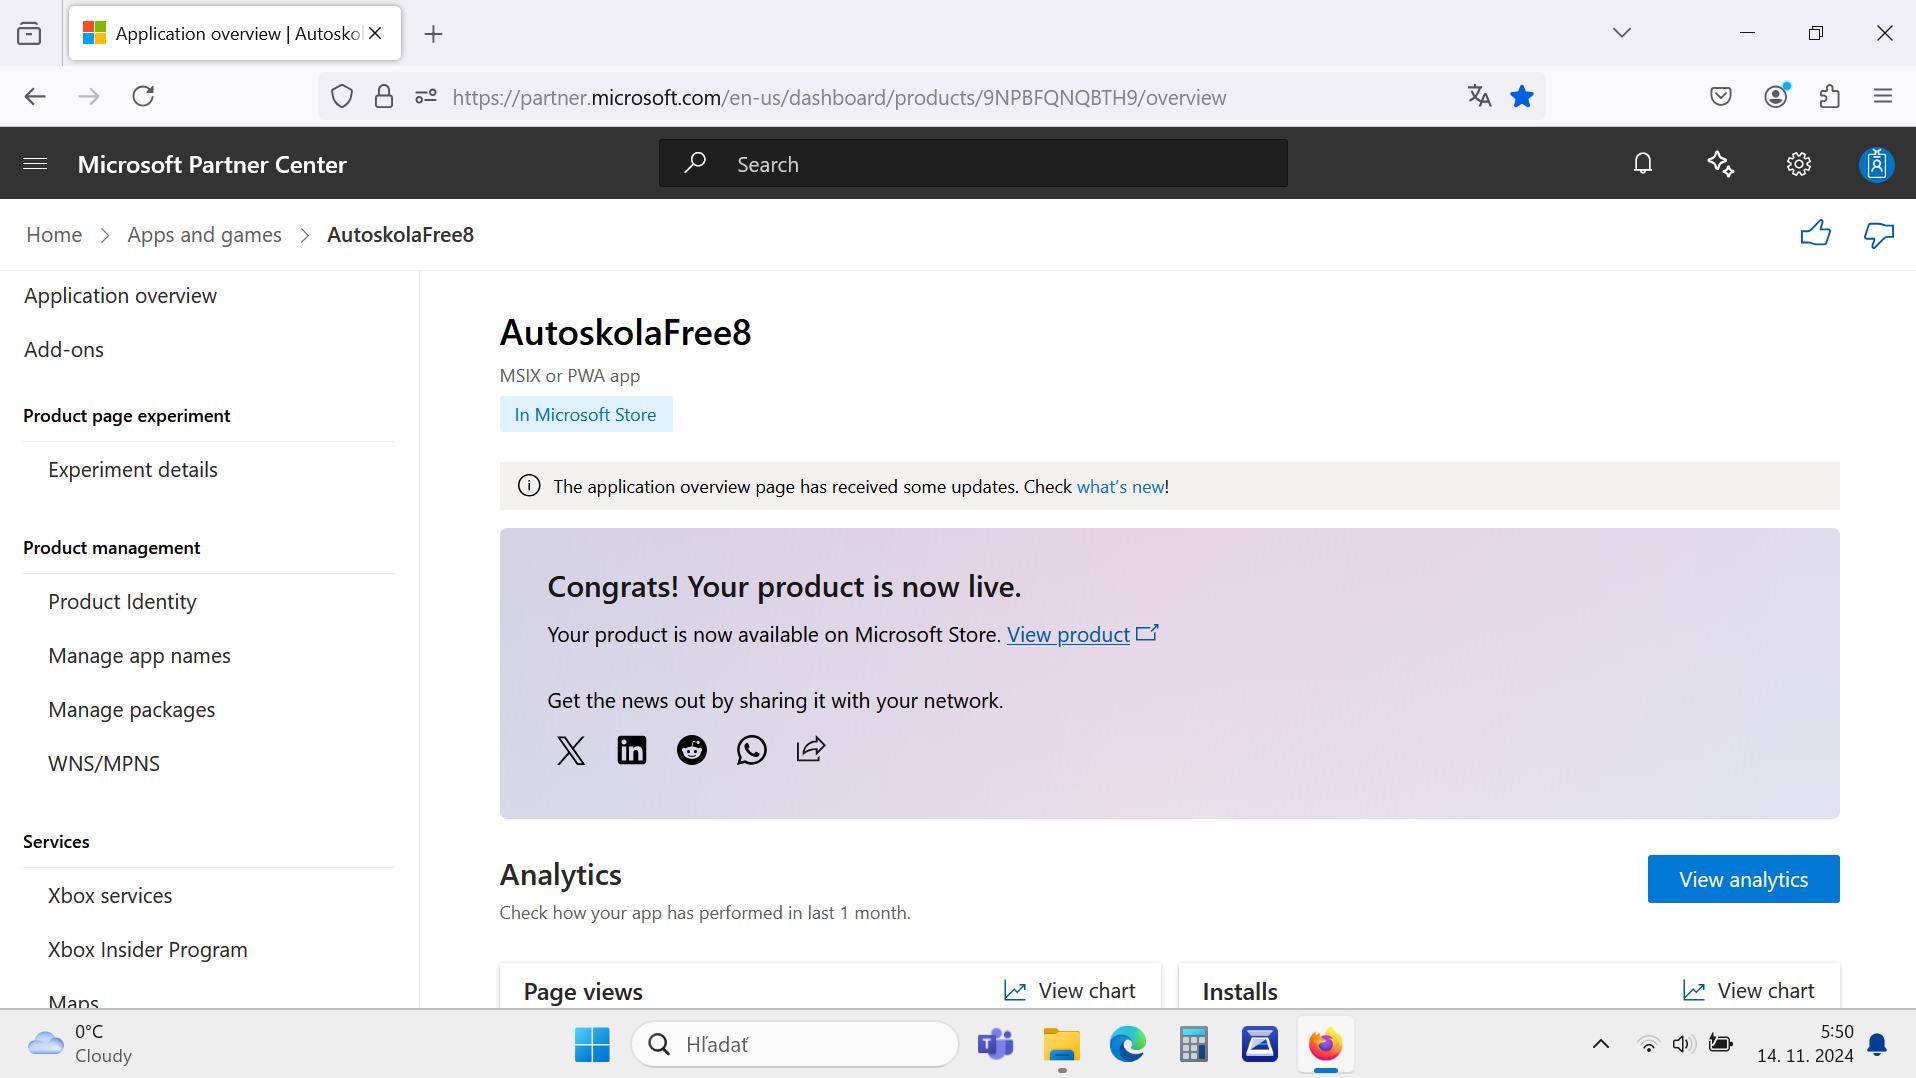Click the View analytics button

(x=1742, y=879)
